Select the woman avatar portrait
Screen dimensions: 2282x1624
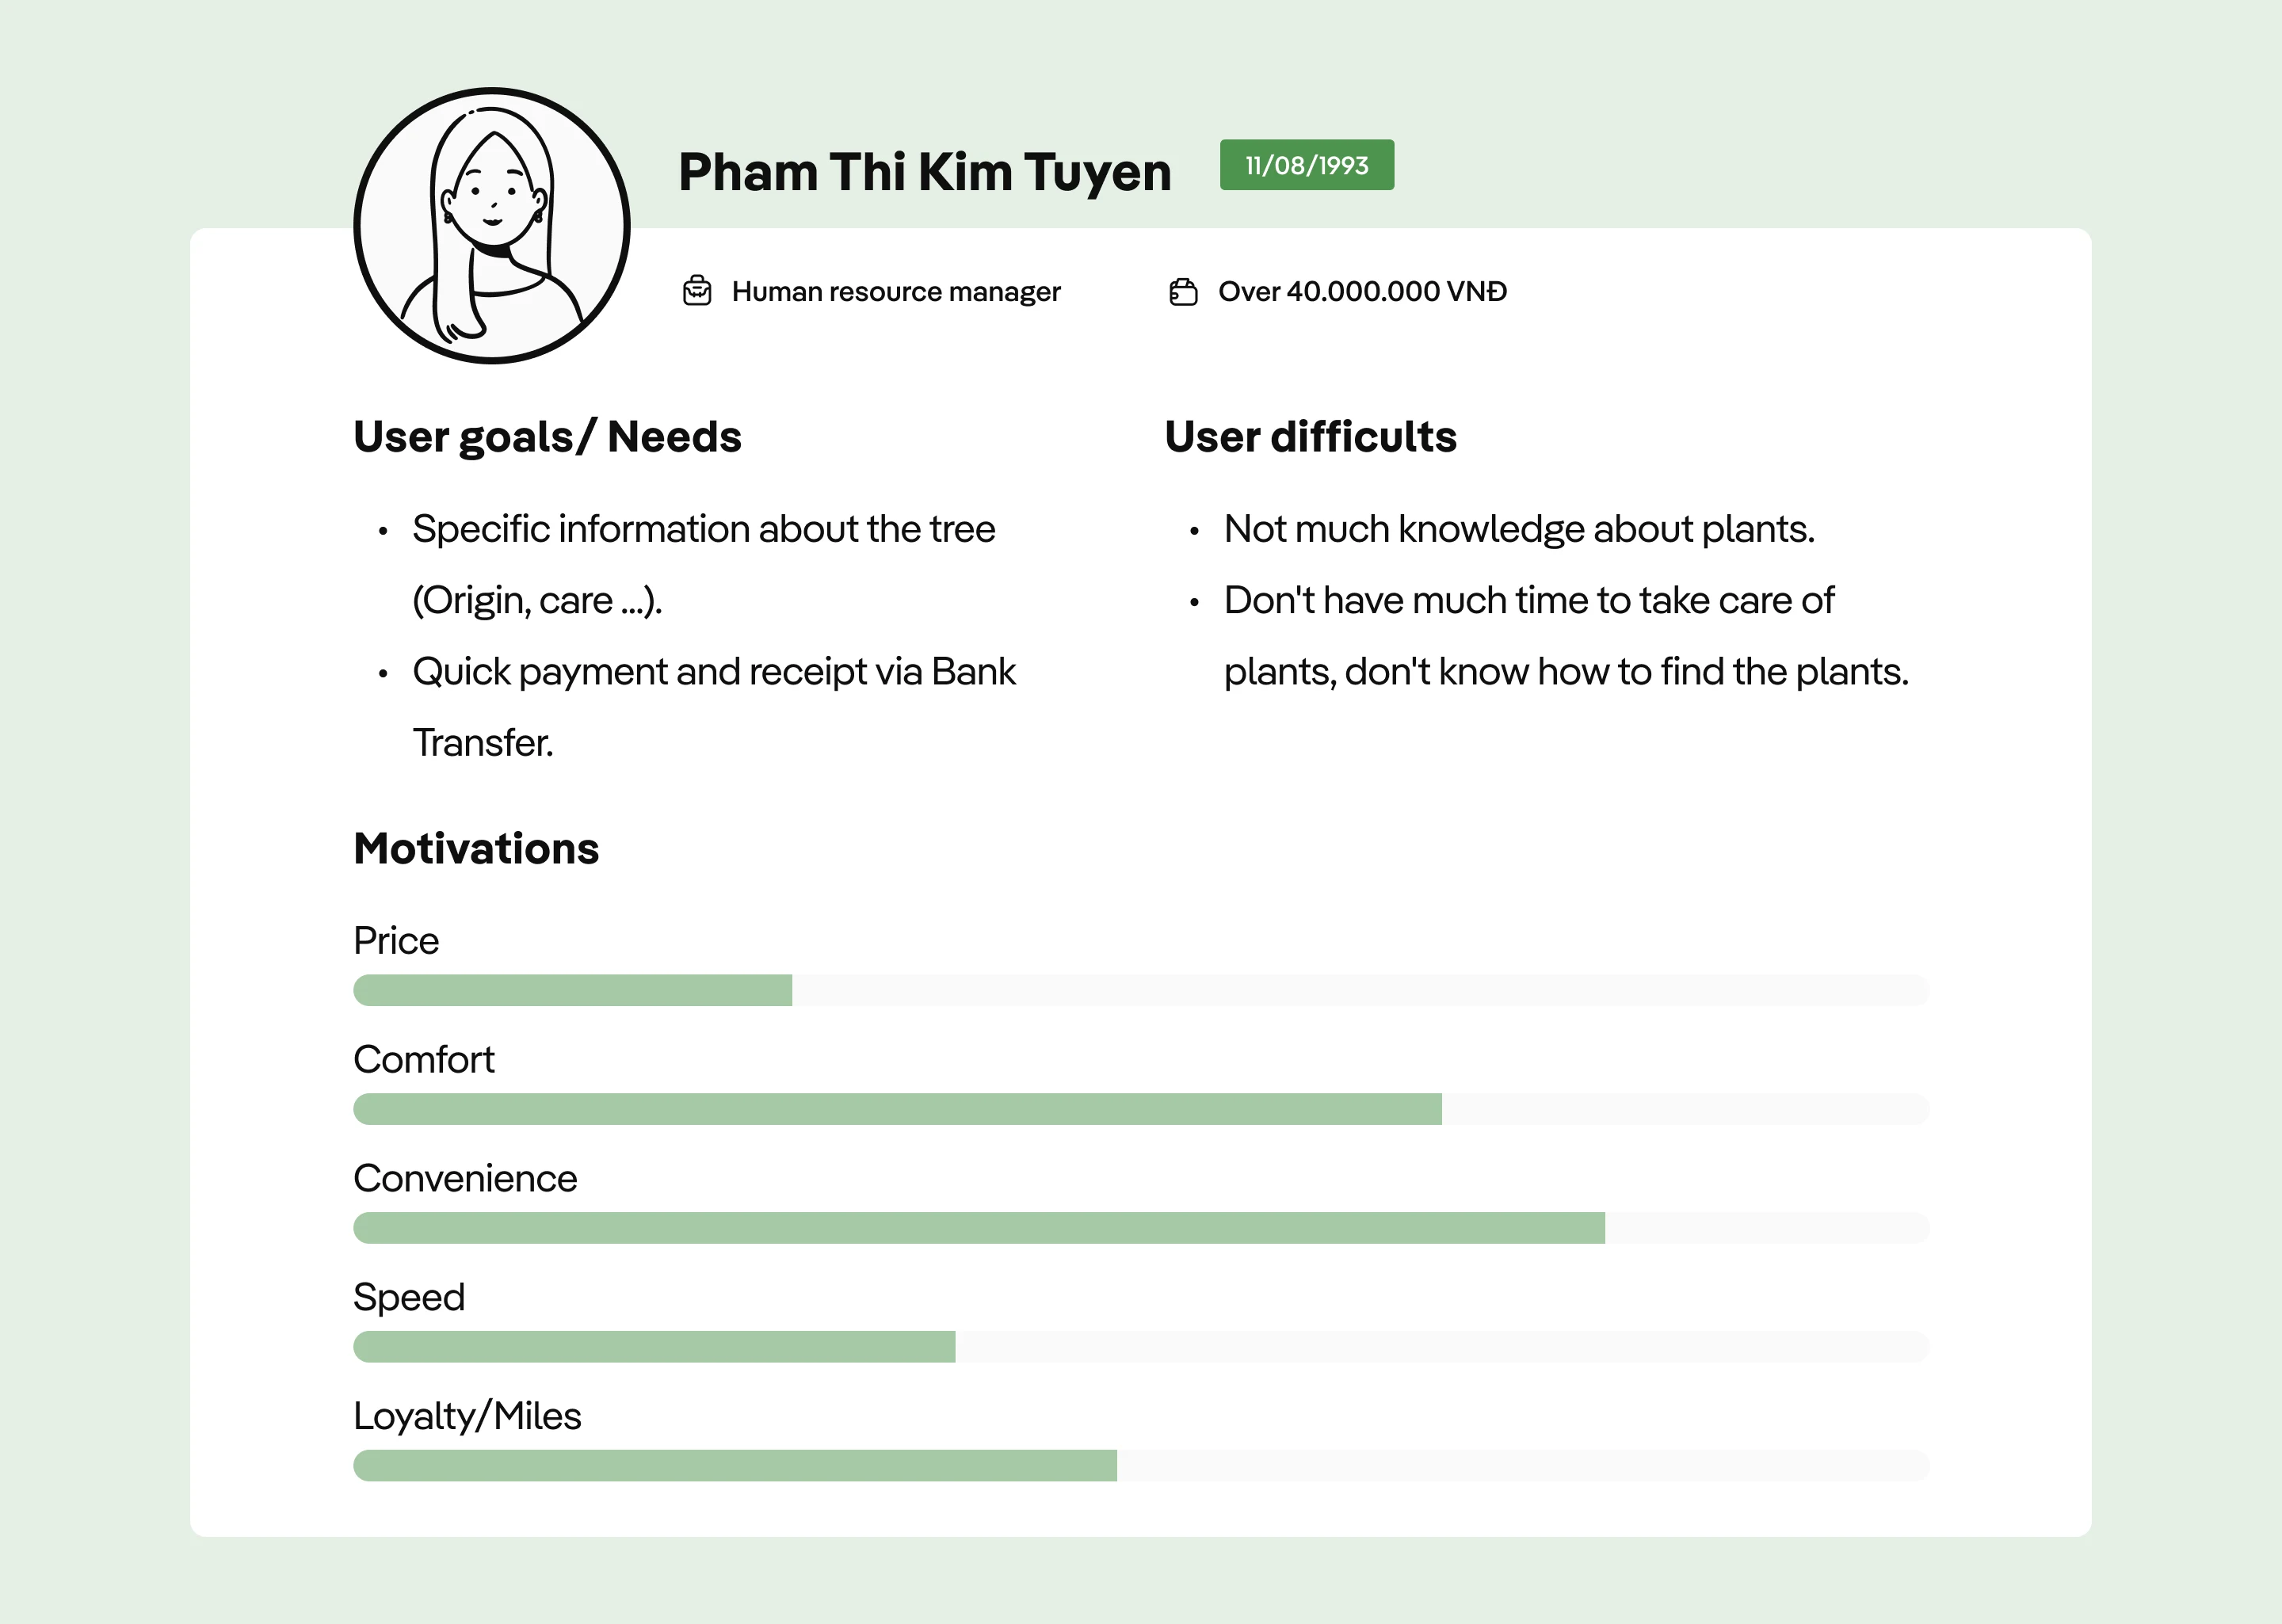tap(492, 226)
